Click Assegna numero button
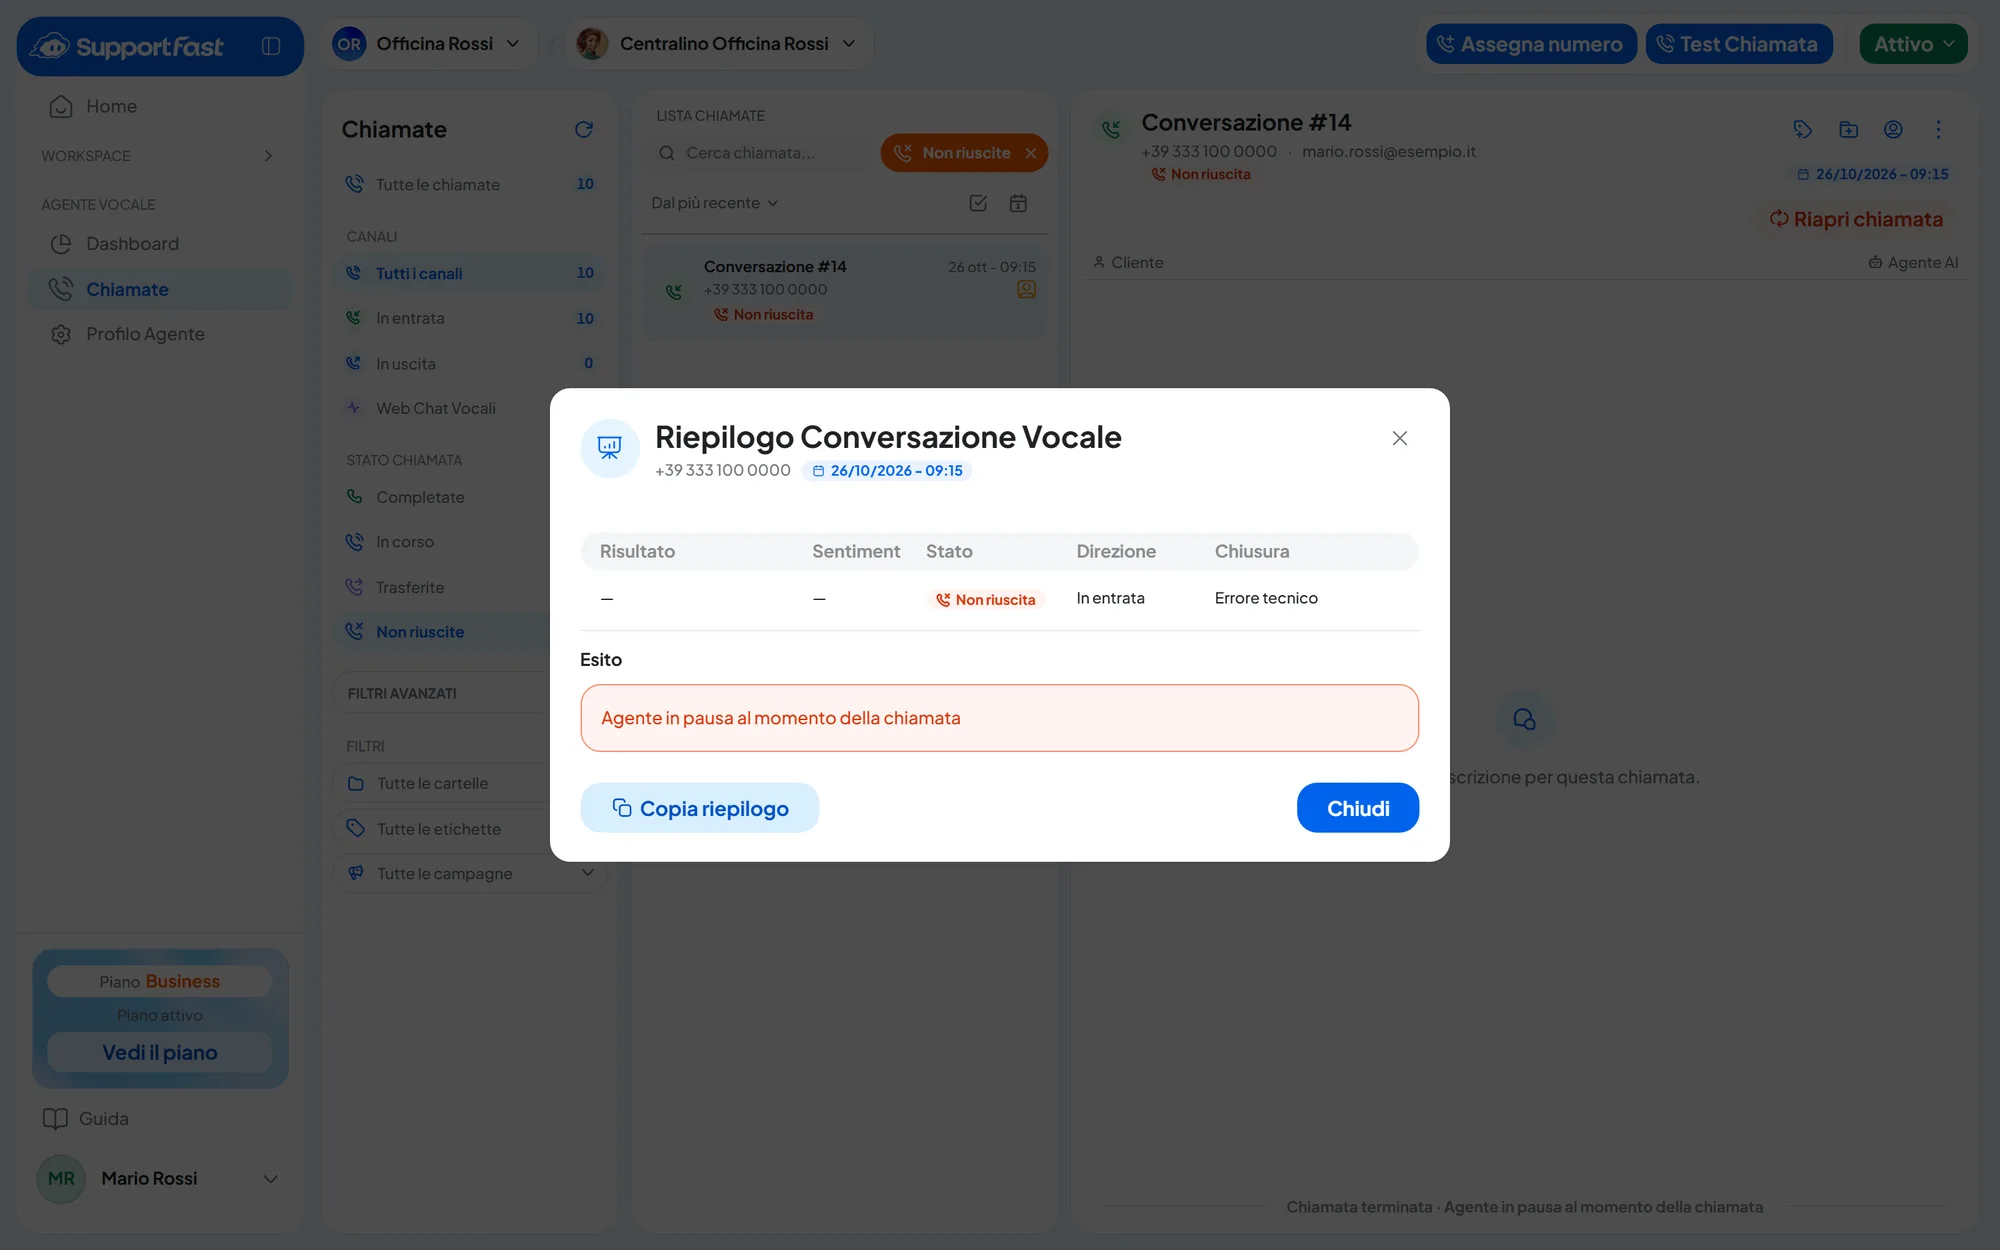Image resolution: width=2000 pixels, height=1250 pixels. [1530, 44]
